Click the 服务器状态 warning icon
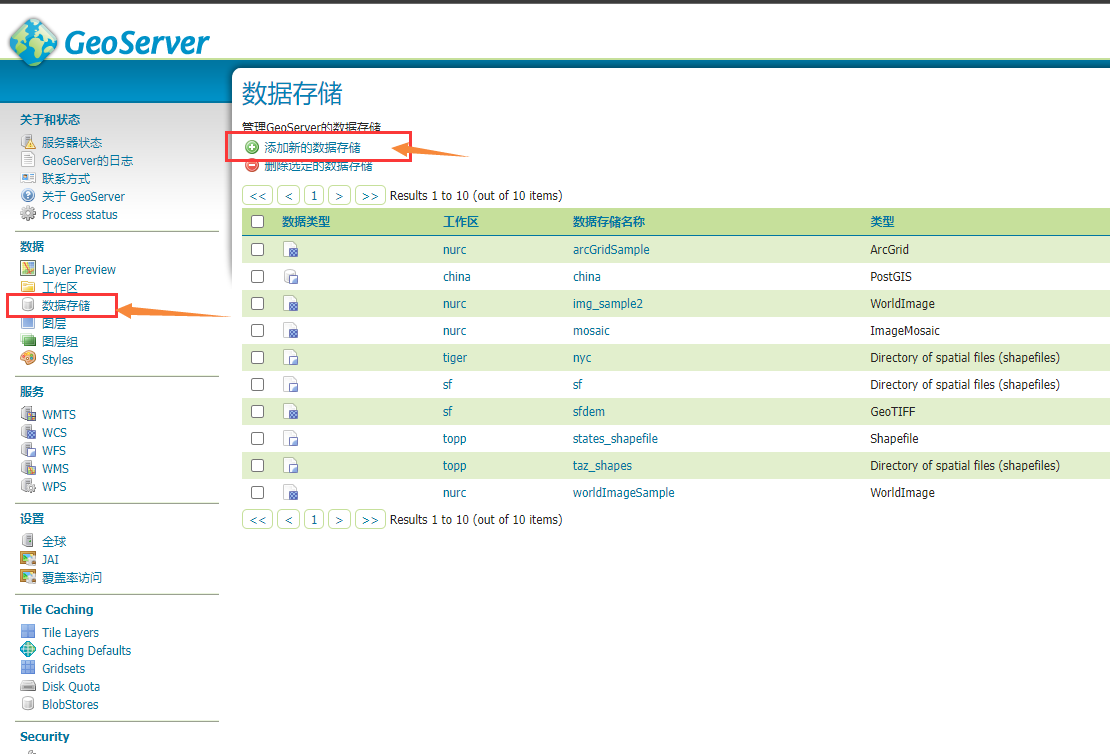 (x=28, y=142)
